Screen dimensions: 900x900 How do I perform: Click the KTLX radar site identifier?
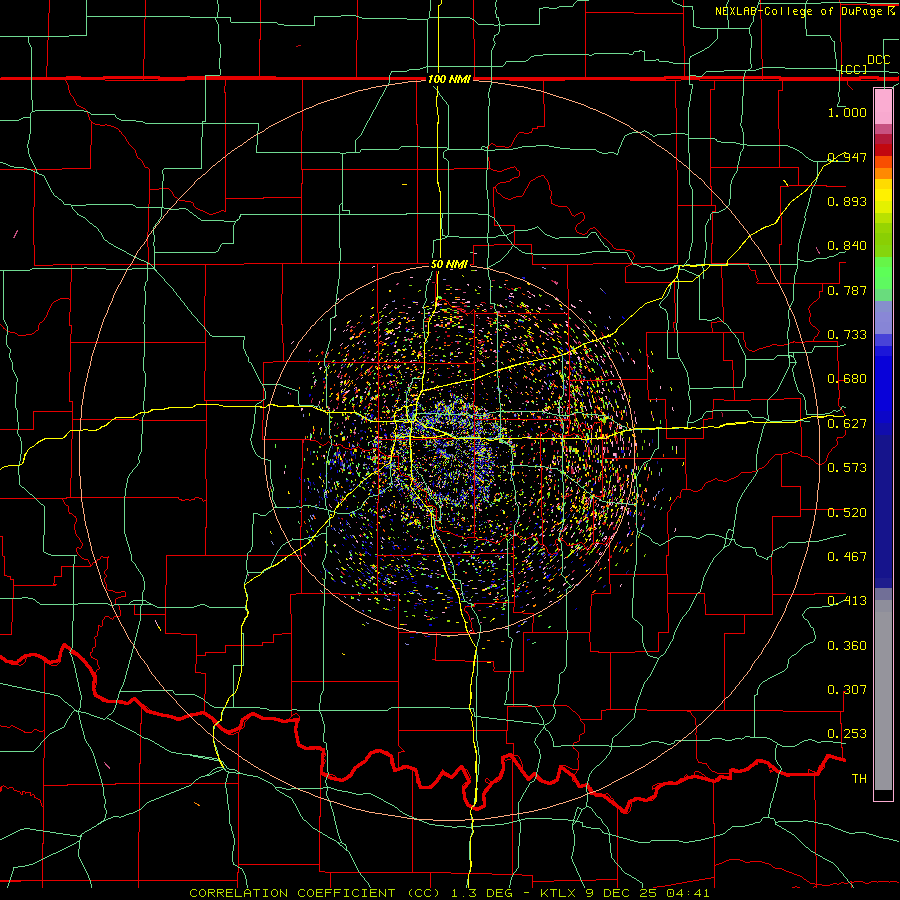pos(560,893)
